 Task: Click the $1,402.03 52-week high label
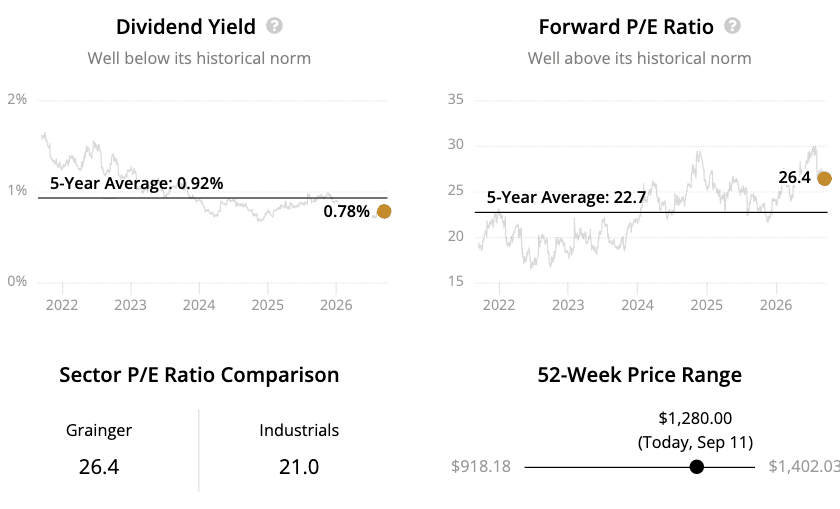tap(804, 466)
